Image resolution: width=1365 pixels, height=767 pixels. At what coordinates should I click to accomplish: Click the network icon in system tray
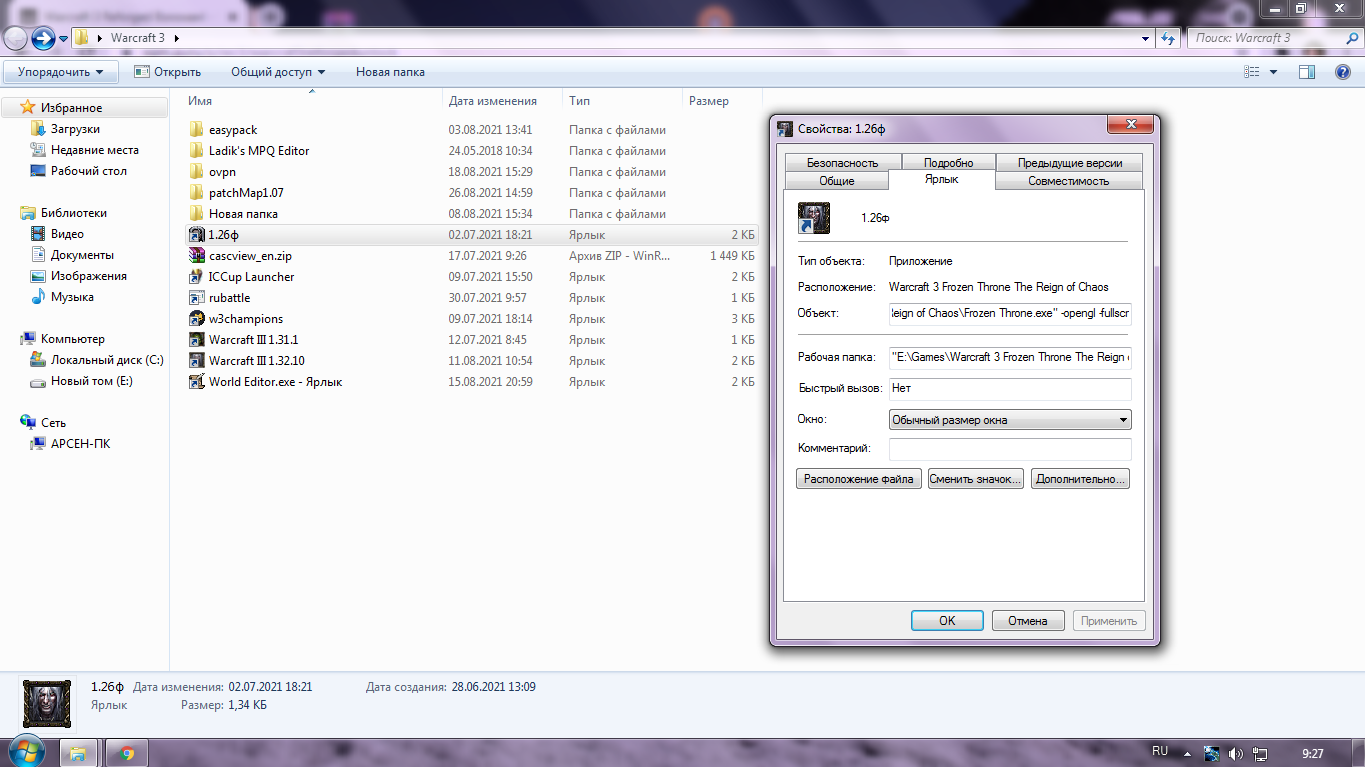pyautogui.click(x=1260, y=753)
